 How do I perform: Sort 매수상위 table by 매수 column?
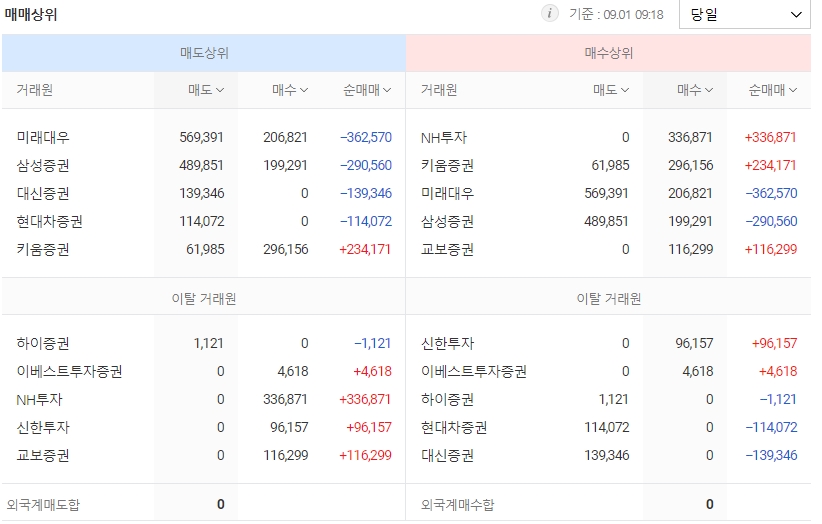[x=695, y=90]
